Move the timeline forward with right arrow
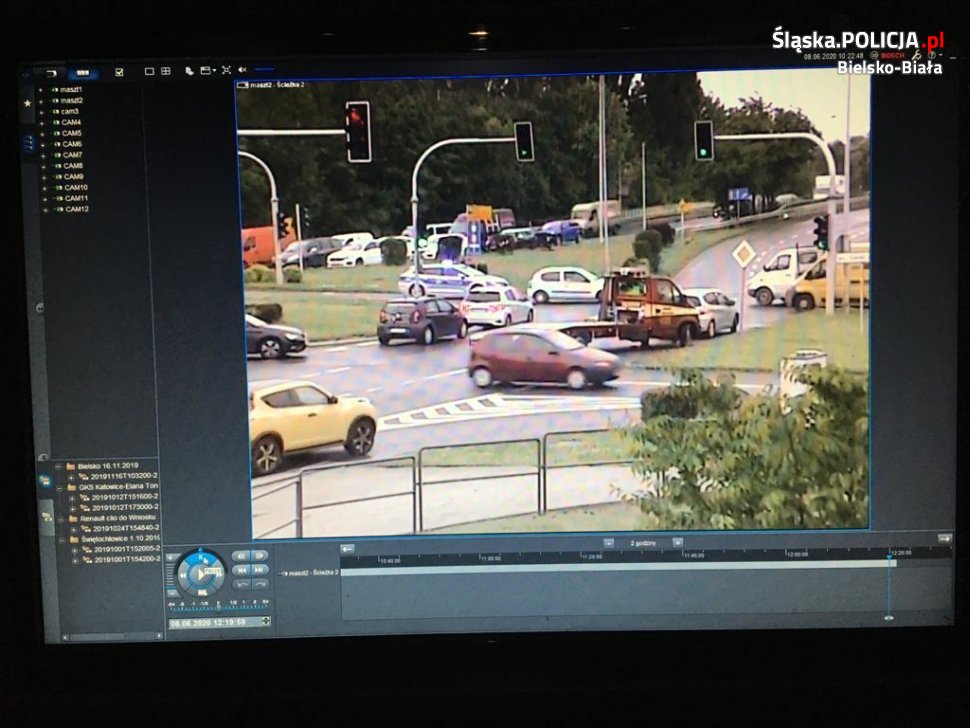 [x=944, y=539]
